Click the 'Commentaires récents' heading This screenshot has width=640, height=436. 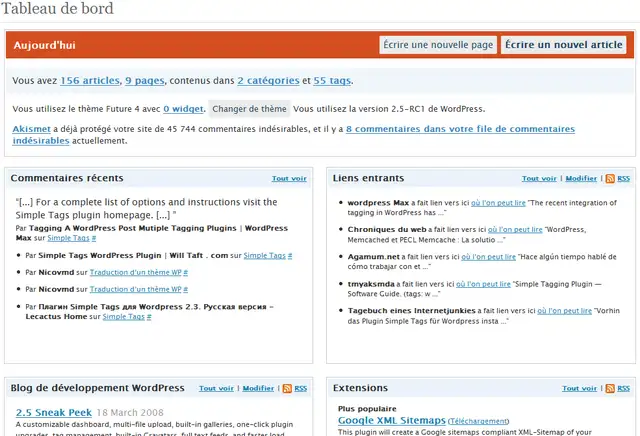[67, 178]
